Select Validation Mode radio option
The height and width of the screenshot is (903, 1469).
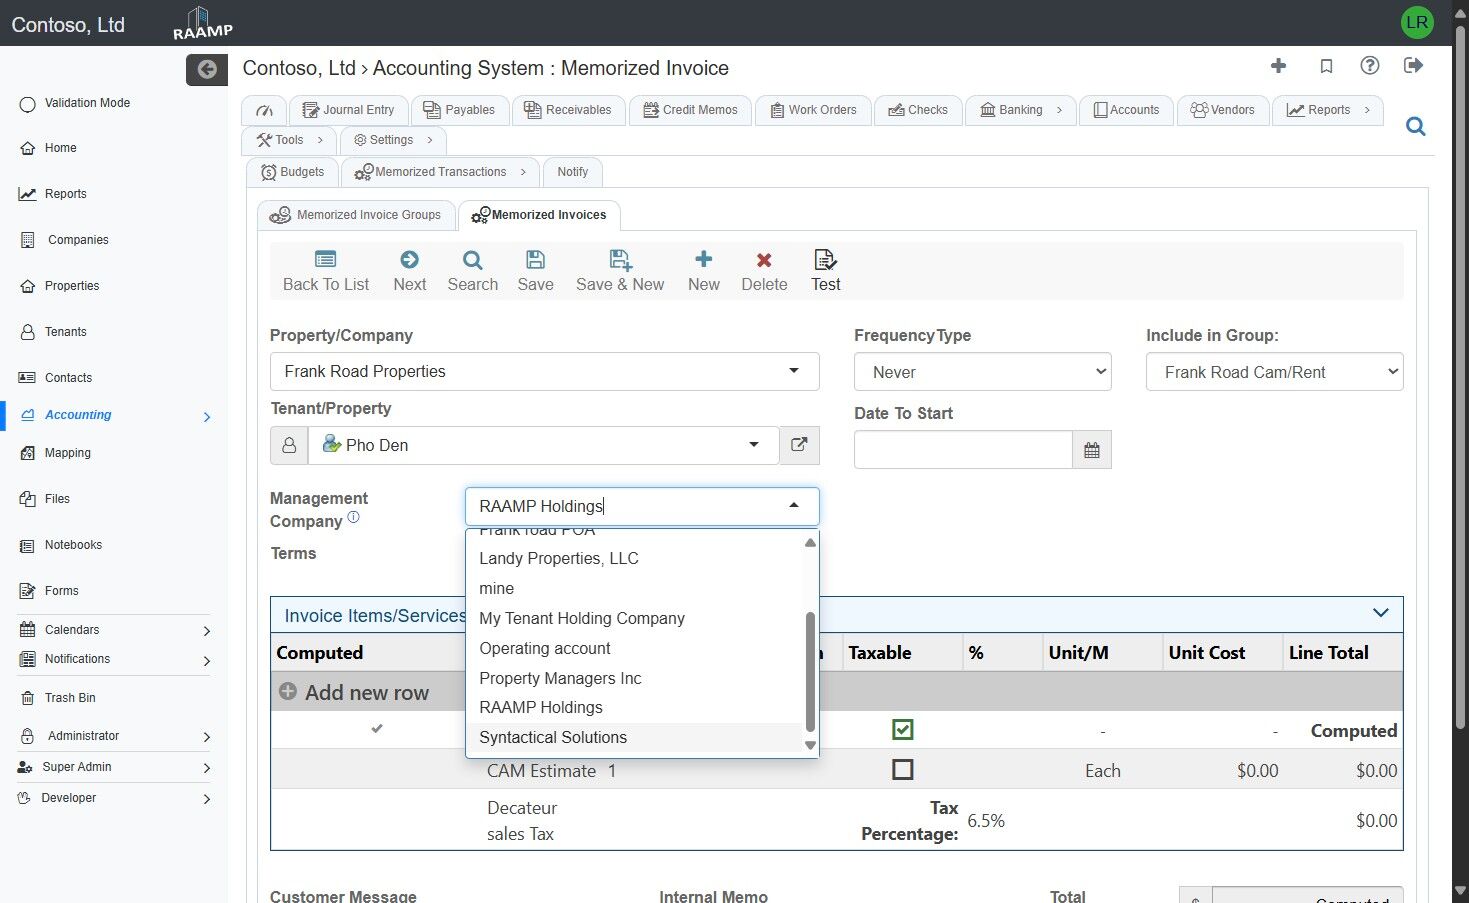coord(28,104)
